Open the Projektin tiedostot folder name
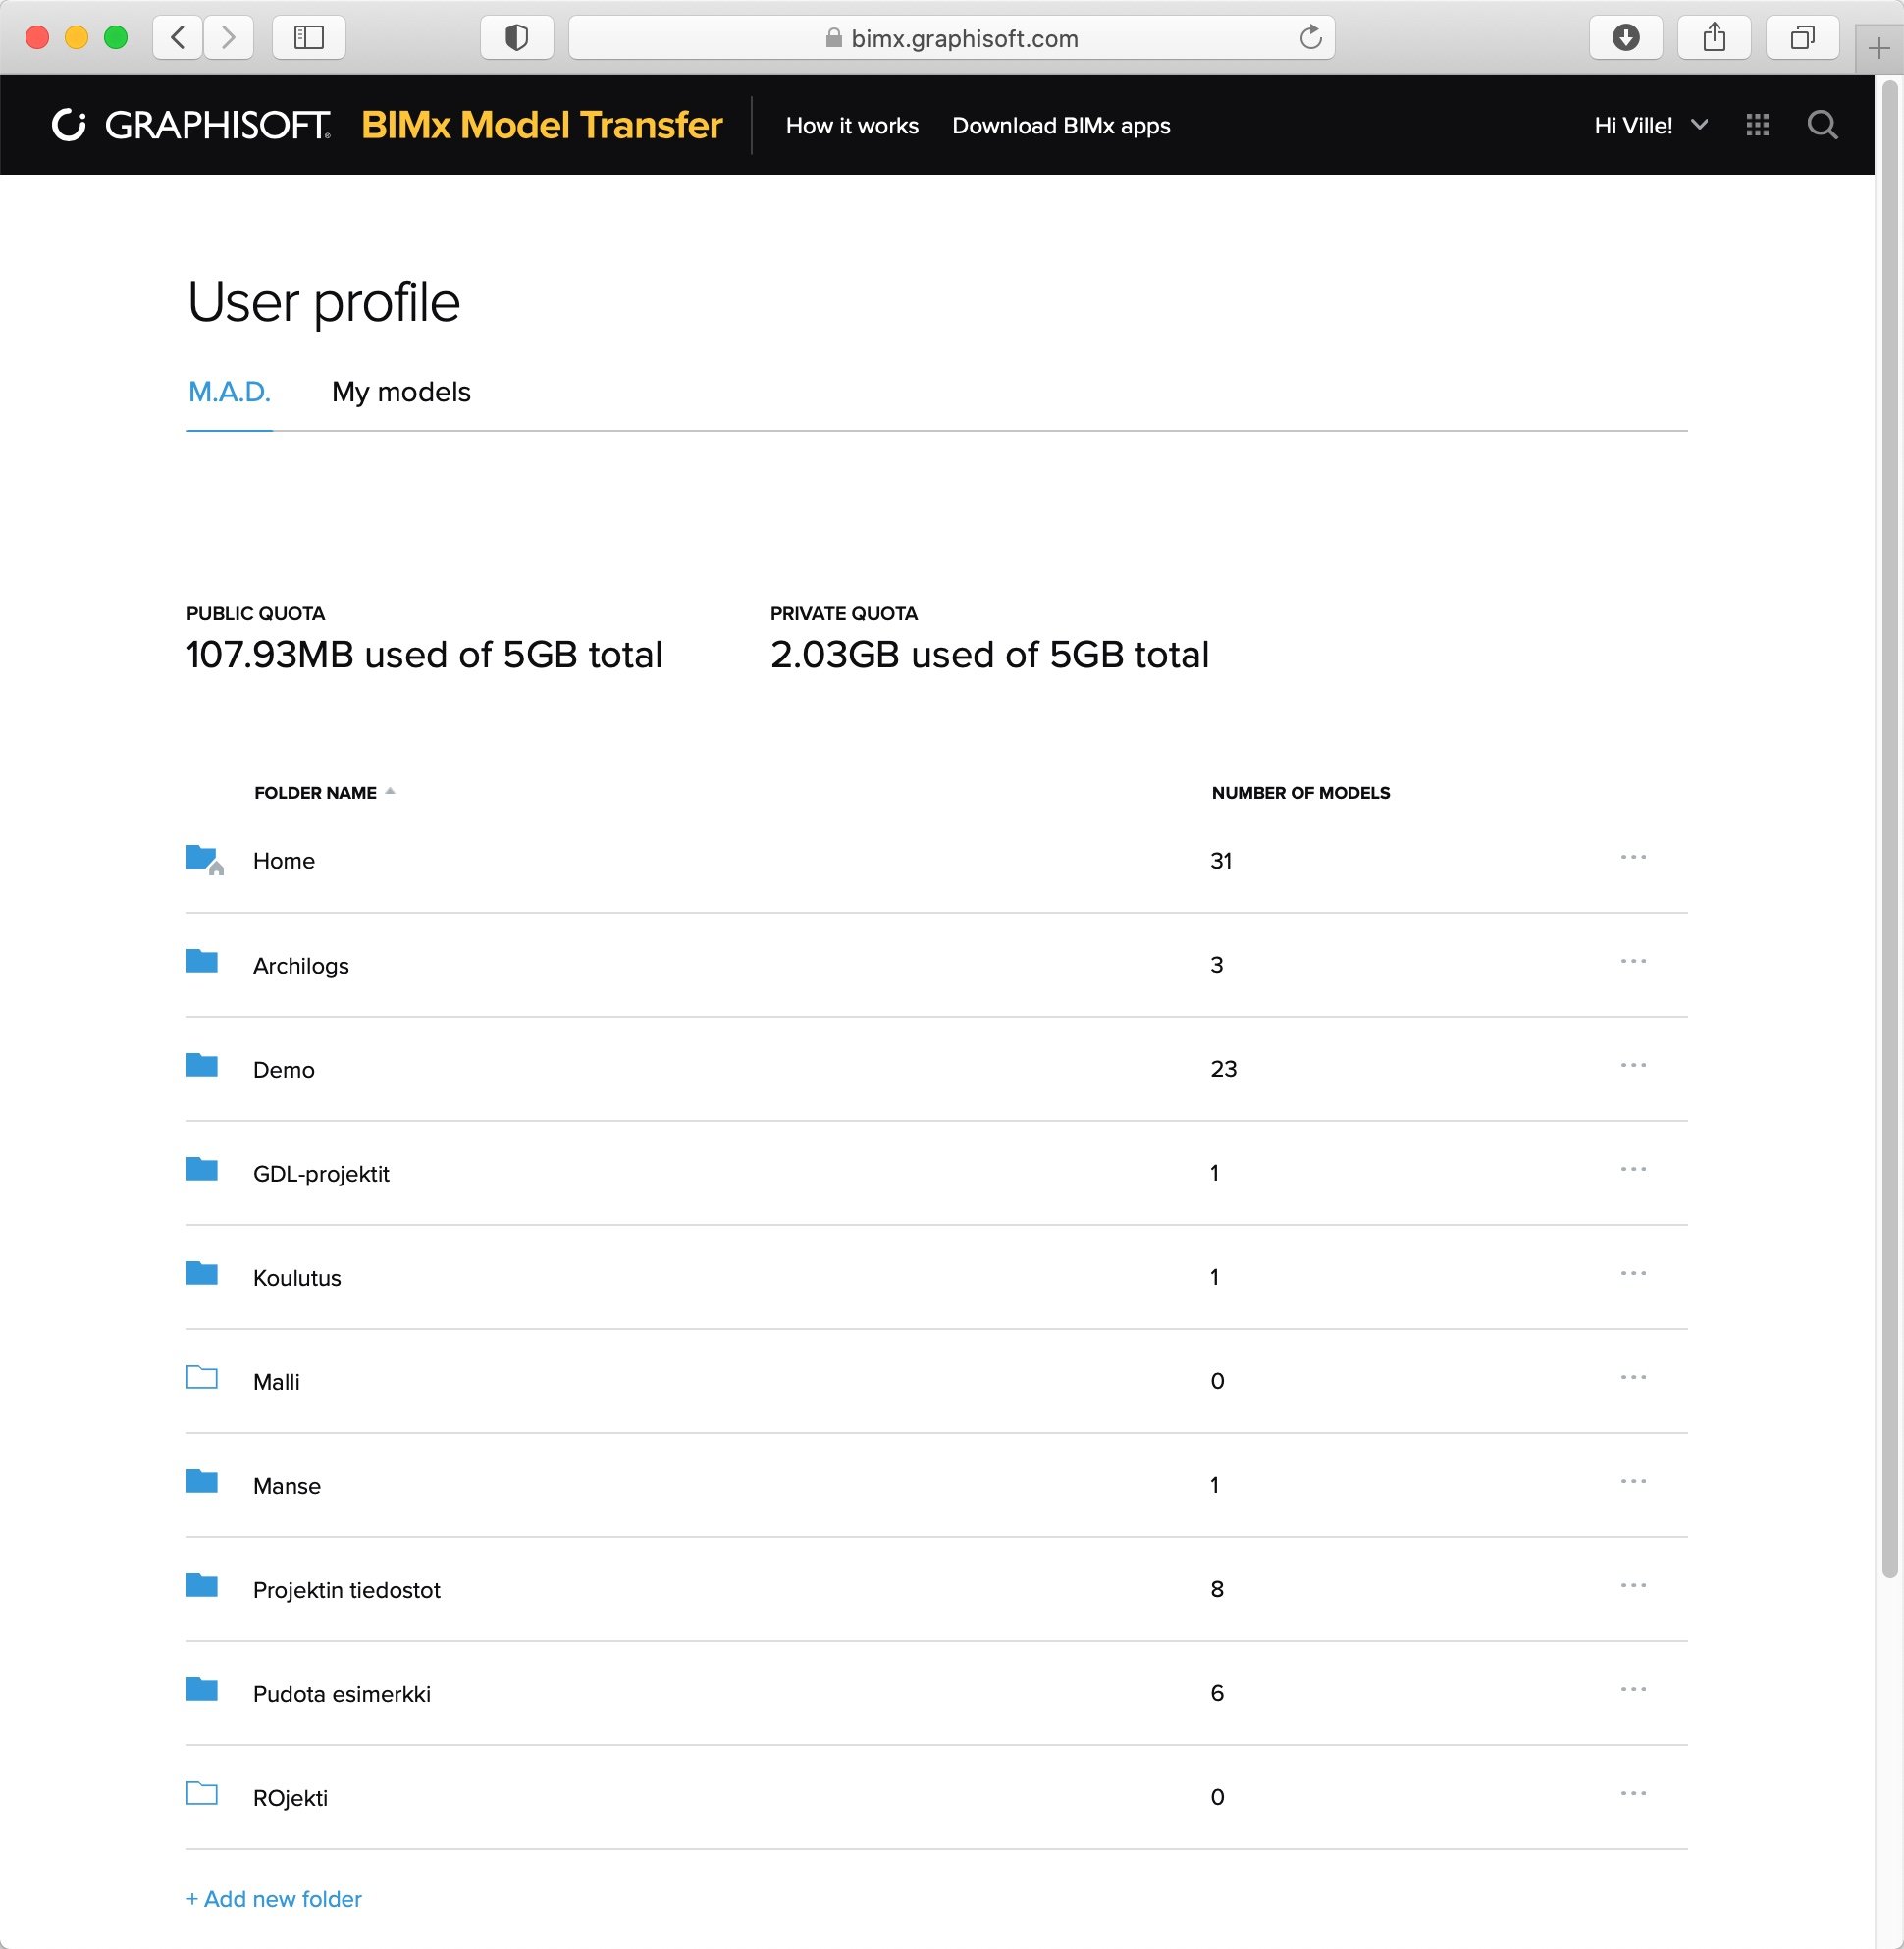Image resolution: width=1904 pixels, height=1949 pixels. [x=347, y=1590]
